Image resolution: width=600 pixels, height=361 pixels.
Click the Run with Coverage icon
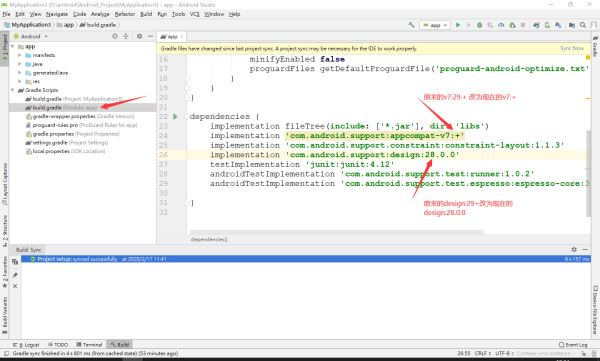tap(490, 25)
